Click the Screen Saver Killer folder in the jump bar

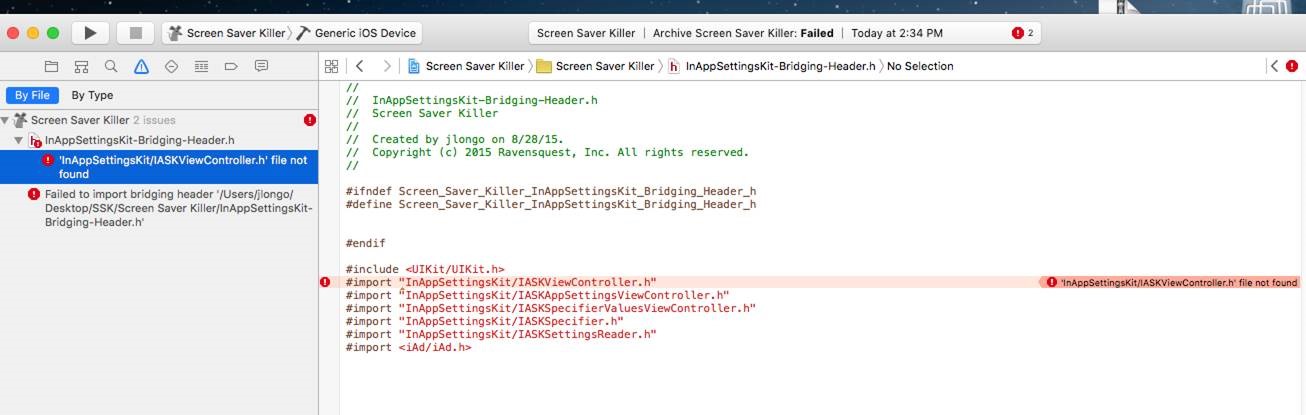coord(595,66)
